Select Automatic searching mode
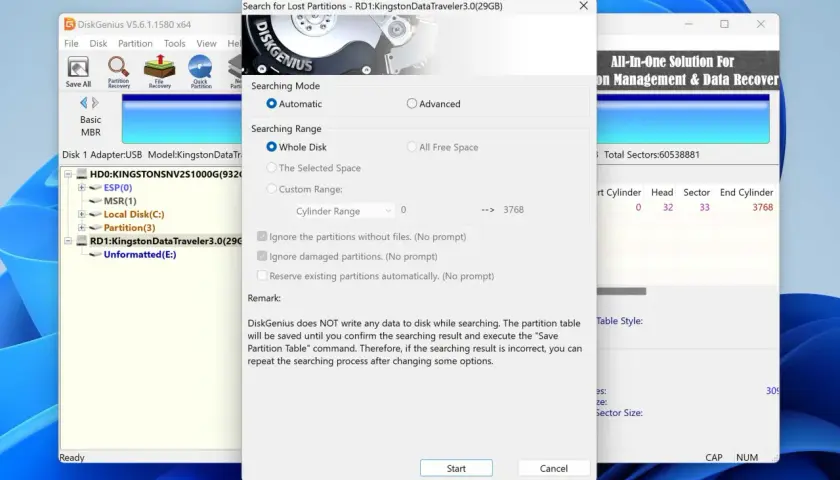840x480 pixels. pos(272,103)
